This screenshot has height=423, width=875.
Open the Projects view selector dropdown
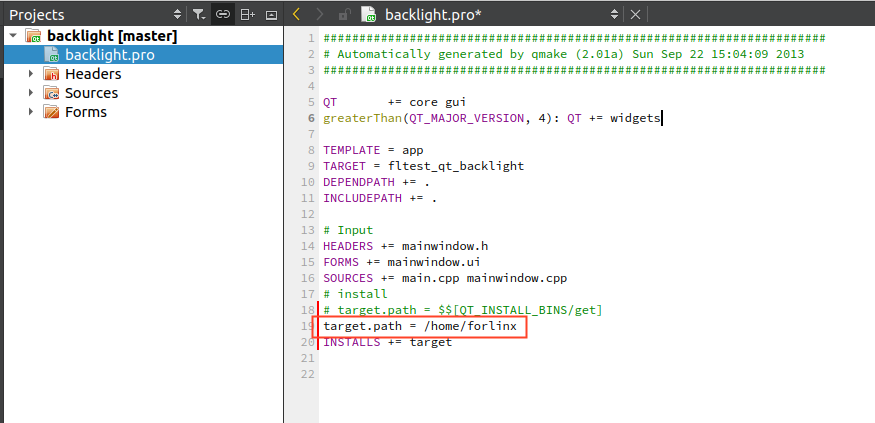pyautogui.click(x=178, y=15)
